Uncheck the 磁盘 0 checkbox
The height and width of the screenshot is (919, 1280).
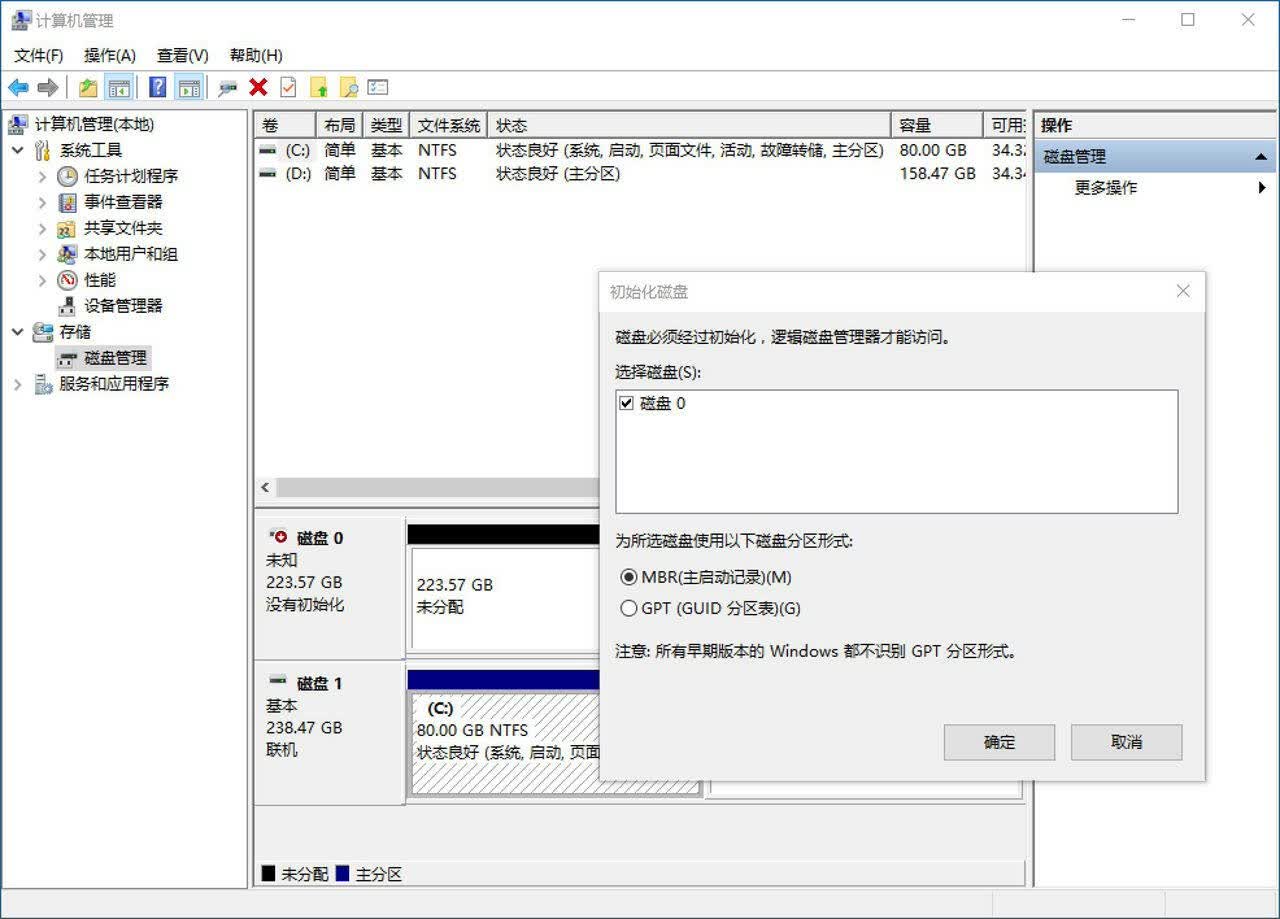click(627, 403)
